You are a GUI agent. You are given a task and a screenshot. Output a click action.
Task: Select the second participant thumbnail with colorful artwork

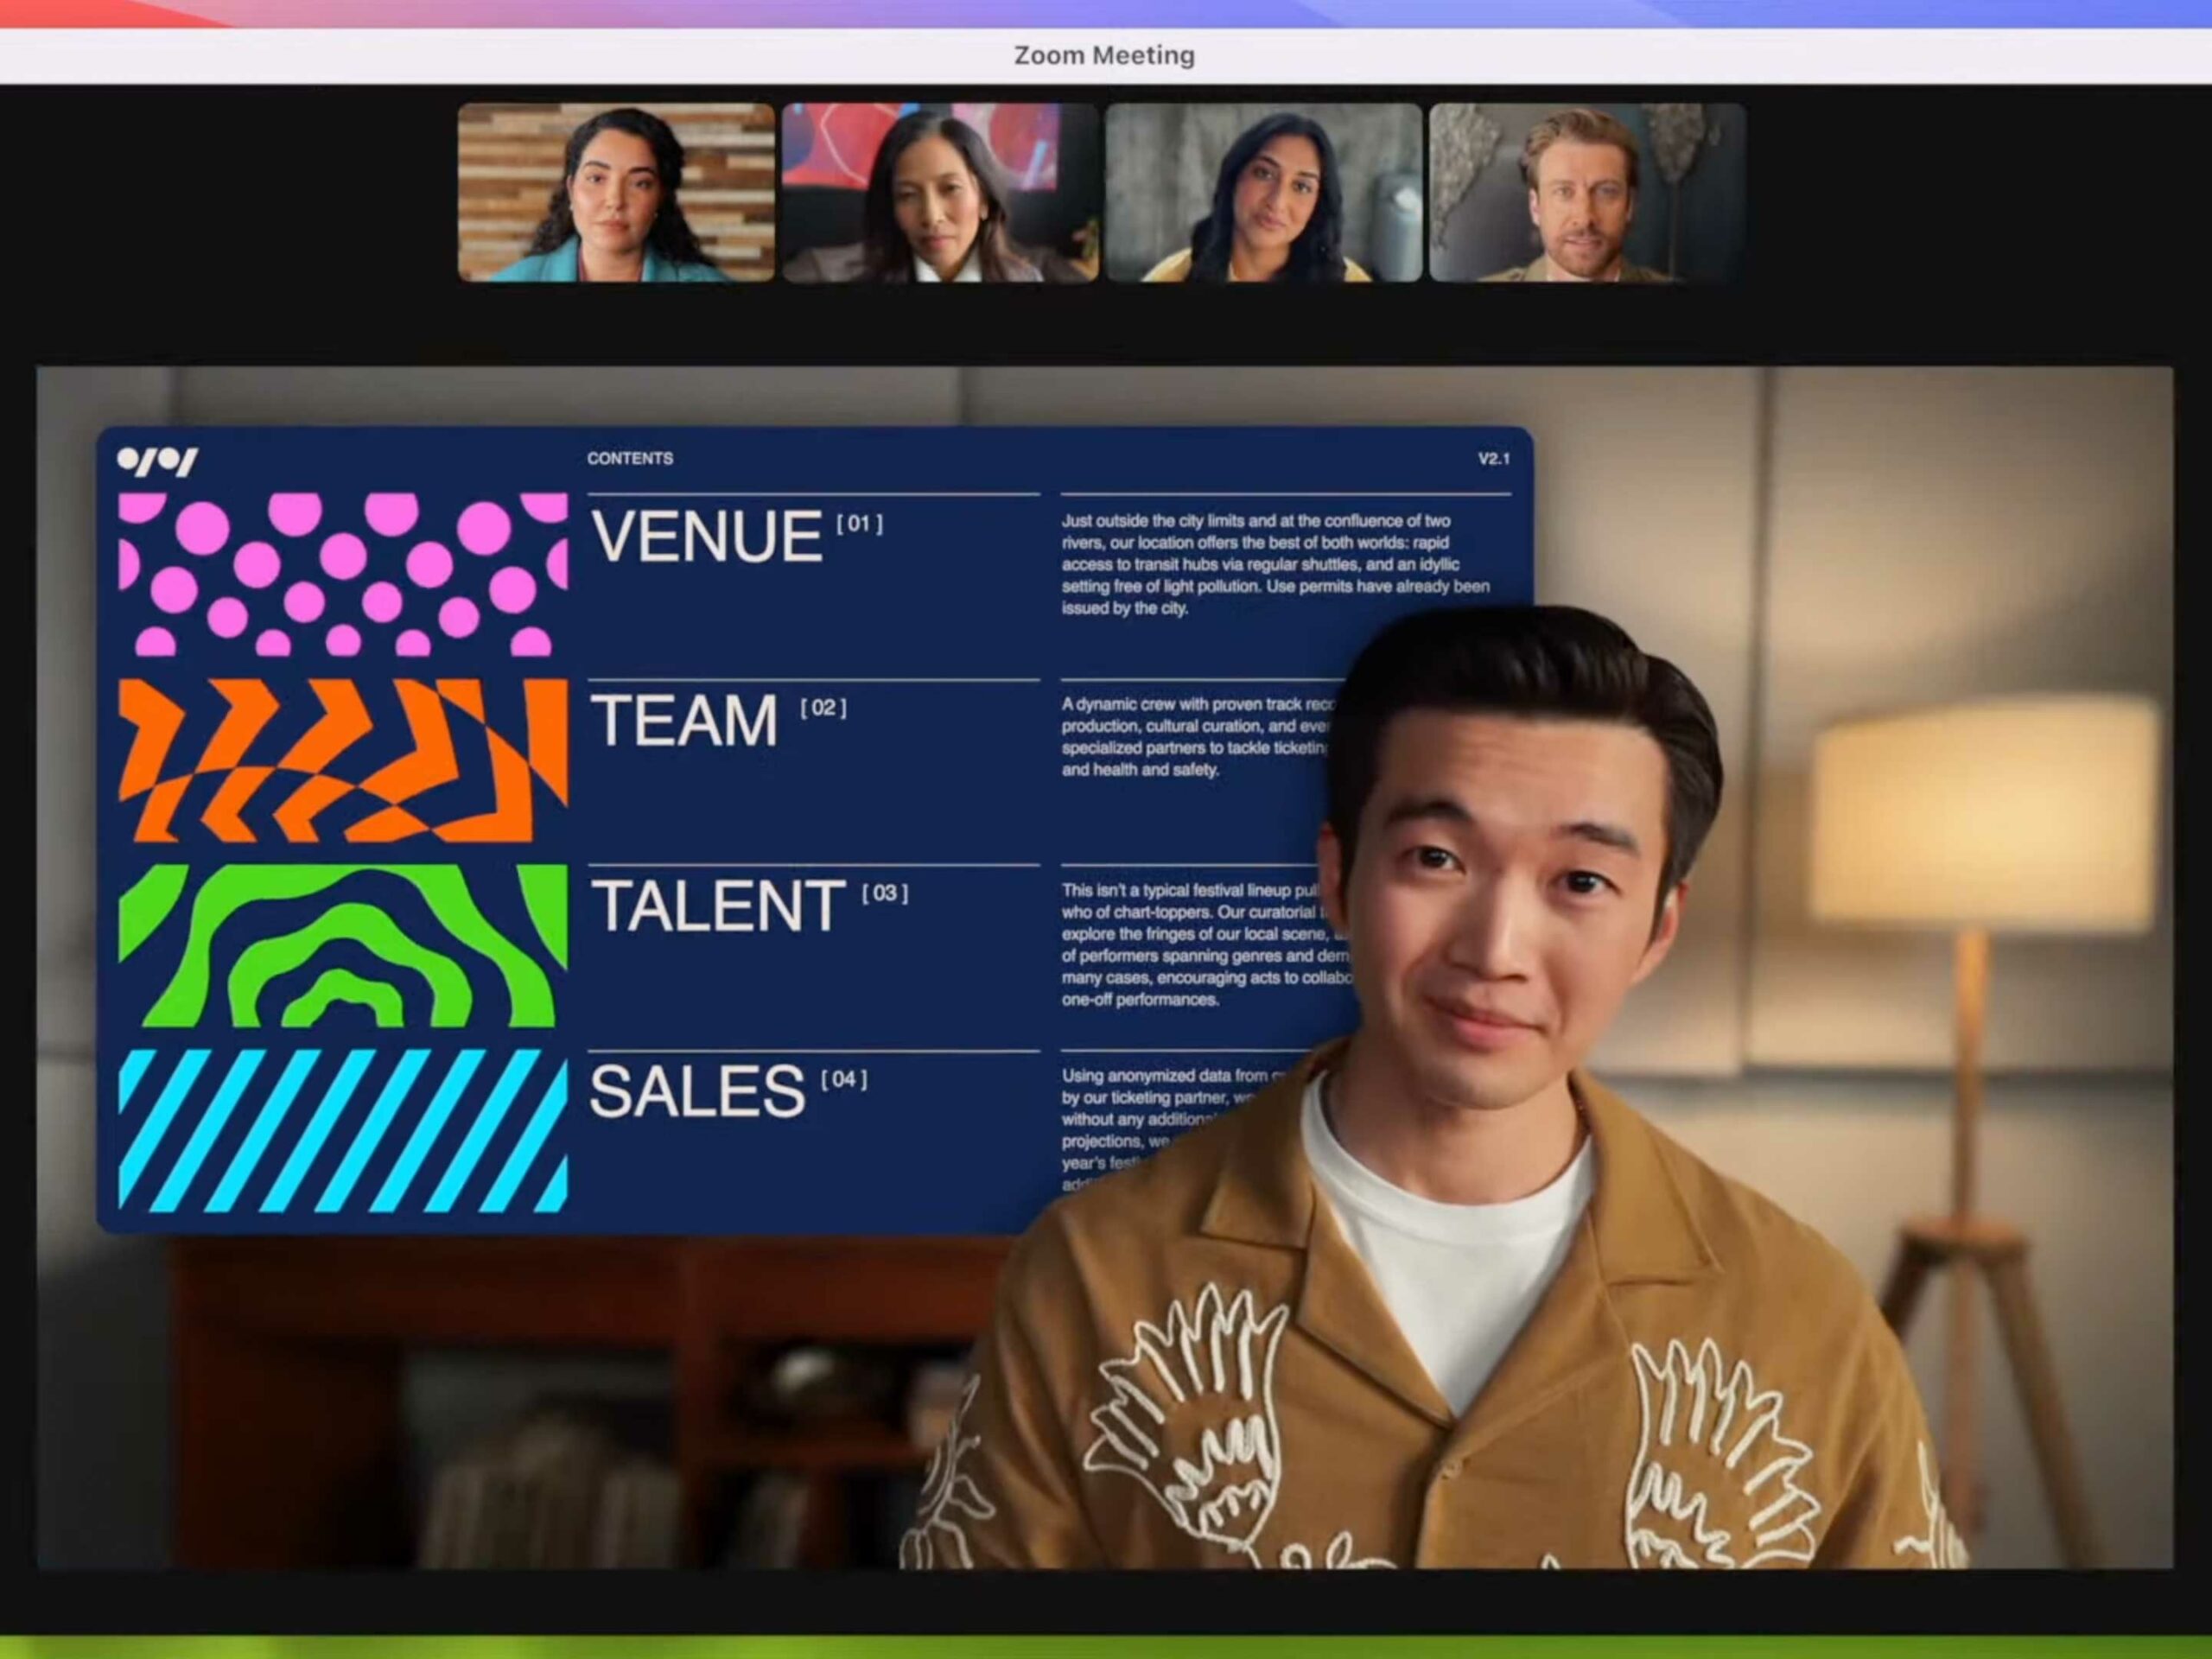[939, 192]
